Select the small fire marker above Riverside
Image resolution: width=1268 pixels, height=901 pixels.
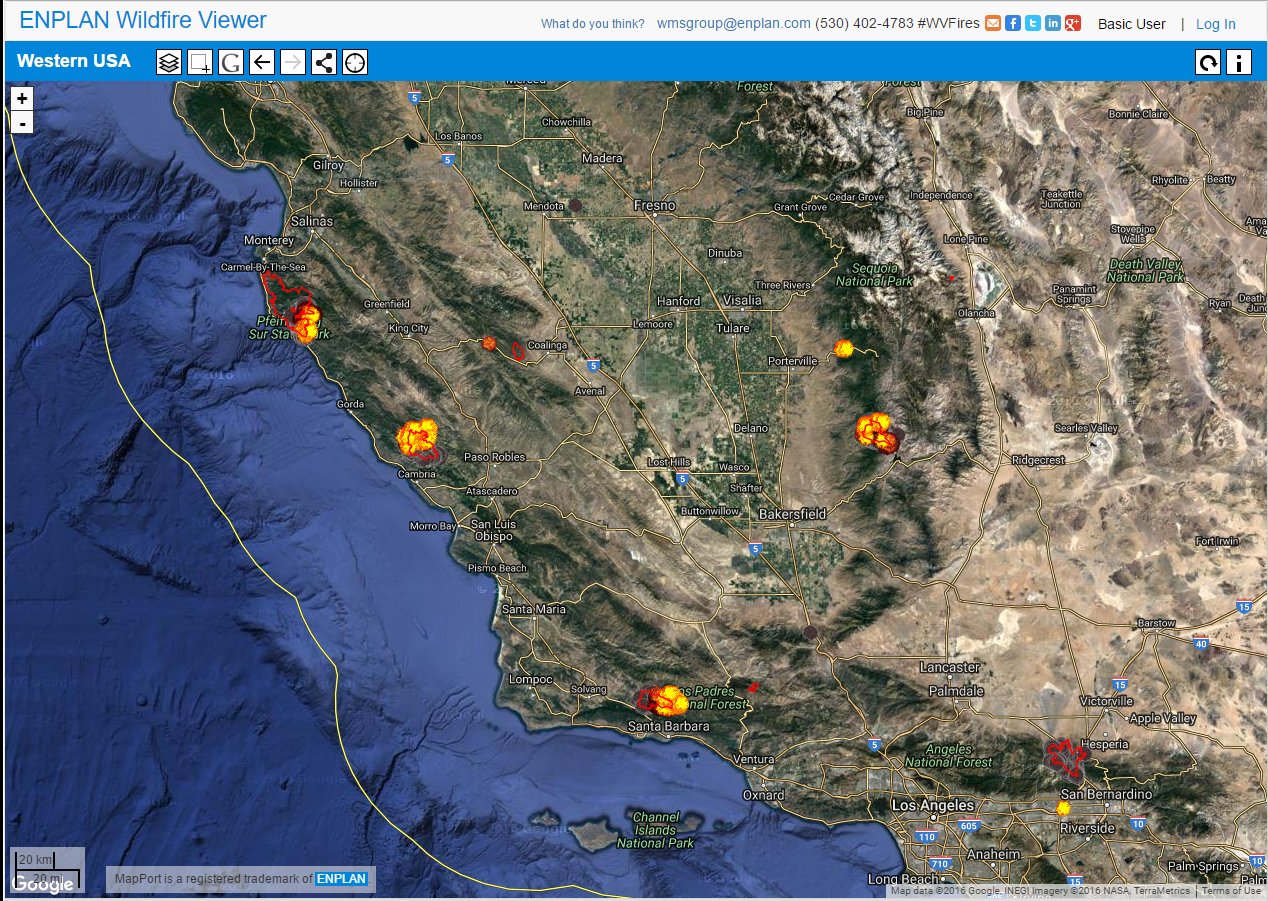coord(1064,807)
